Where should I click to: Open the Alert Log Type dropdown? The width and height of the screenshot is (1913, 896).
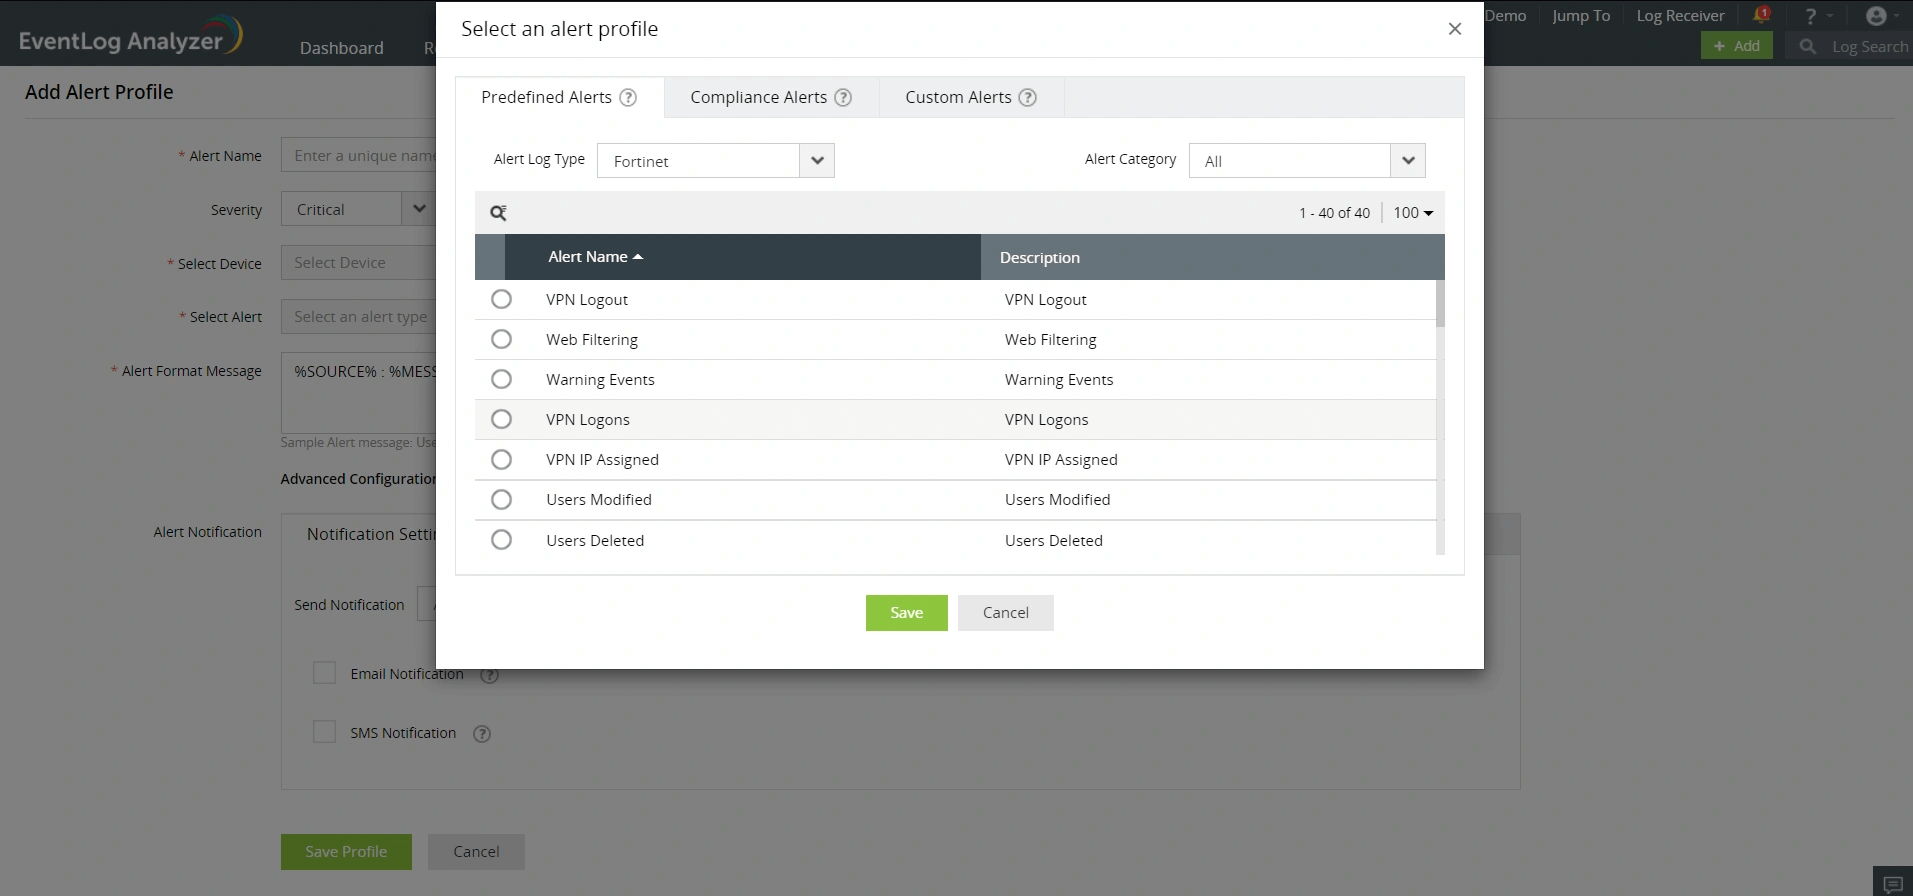tap(715, 161)
